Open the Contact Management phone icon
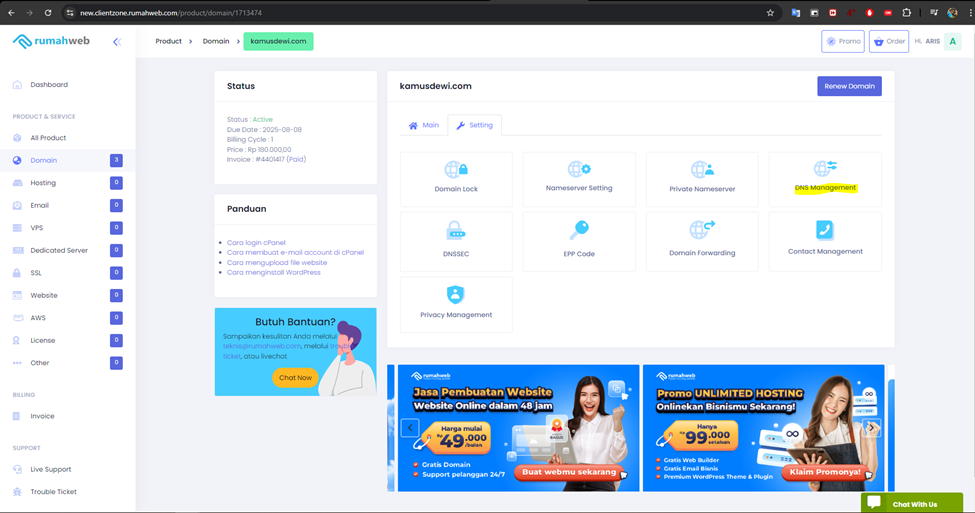The height and width of the screenshot is (513, 975). pyautogui.click(x=825, y=229)
